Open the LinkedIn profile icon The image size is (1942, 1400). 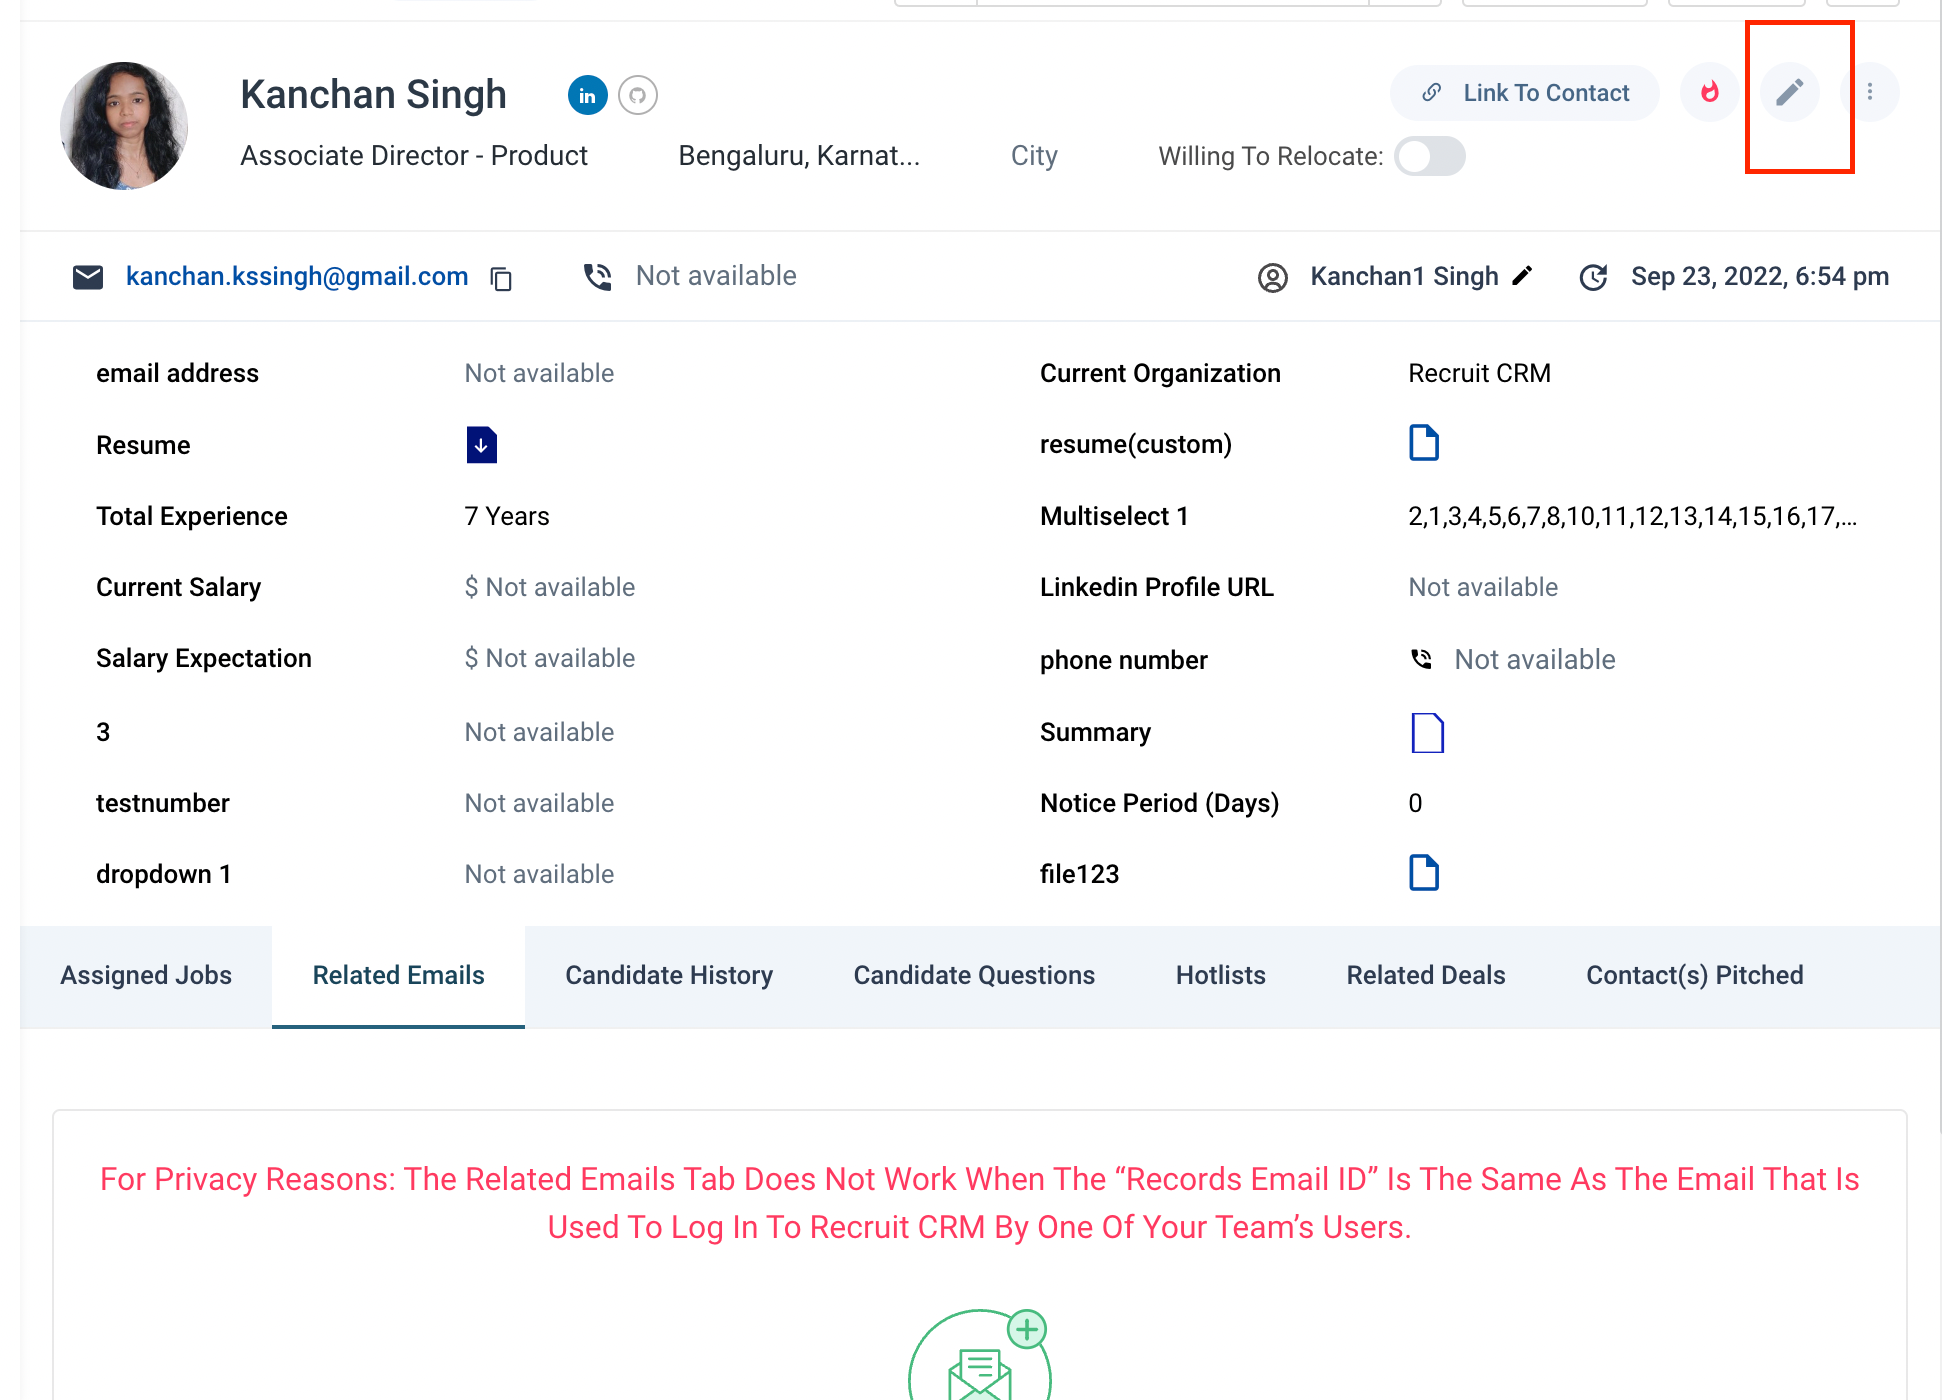[587, 95]
